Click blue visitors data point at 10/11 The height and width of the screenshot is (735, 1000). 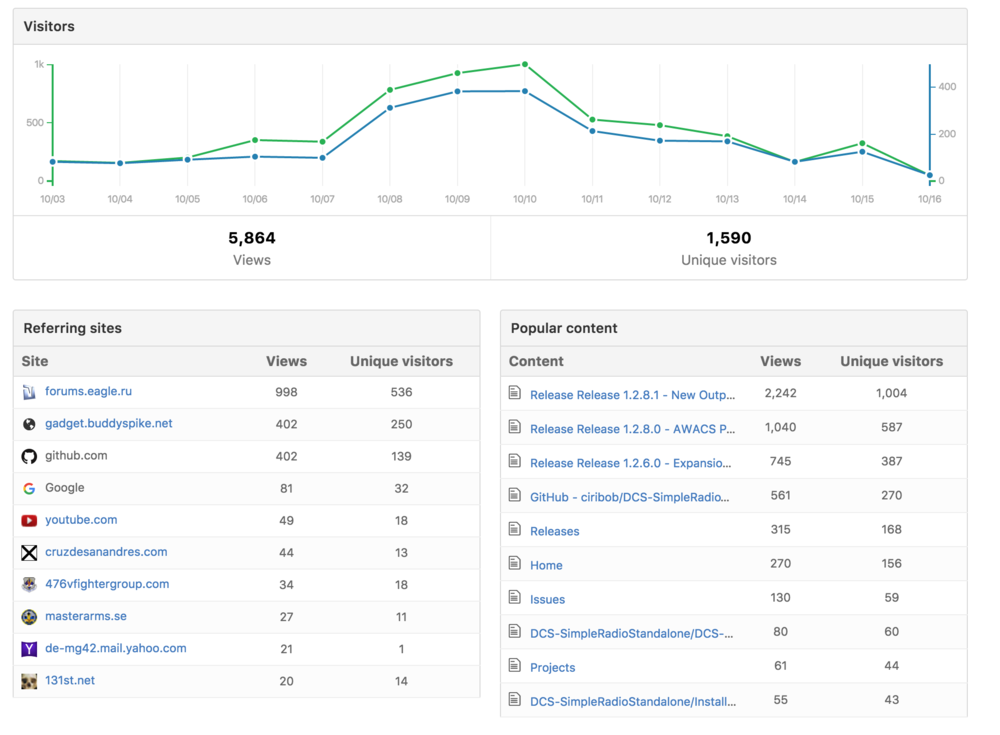(x=592, y=131)
